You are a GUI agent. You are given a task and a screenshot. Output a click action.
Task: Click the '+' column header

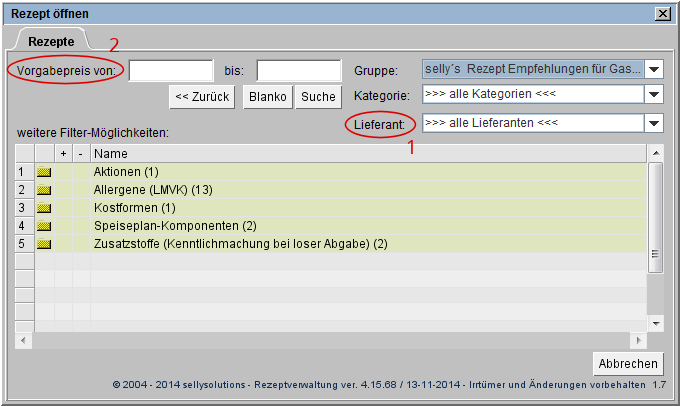tap(63, 154)
